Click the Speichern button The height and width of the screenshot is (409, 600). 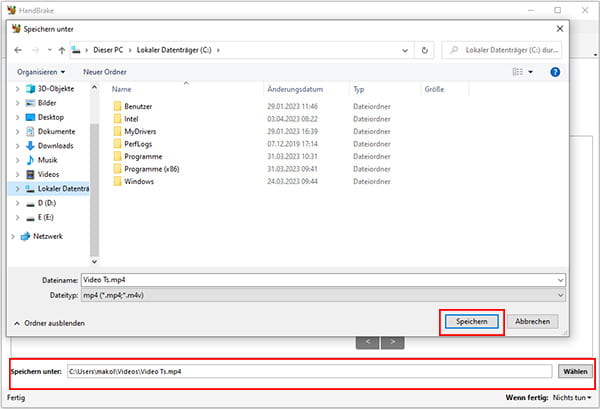coord(471,322)
